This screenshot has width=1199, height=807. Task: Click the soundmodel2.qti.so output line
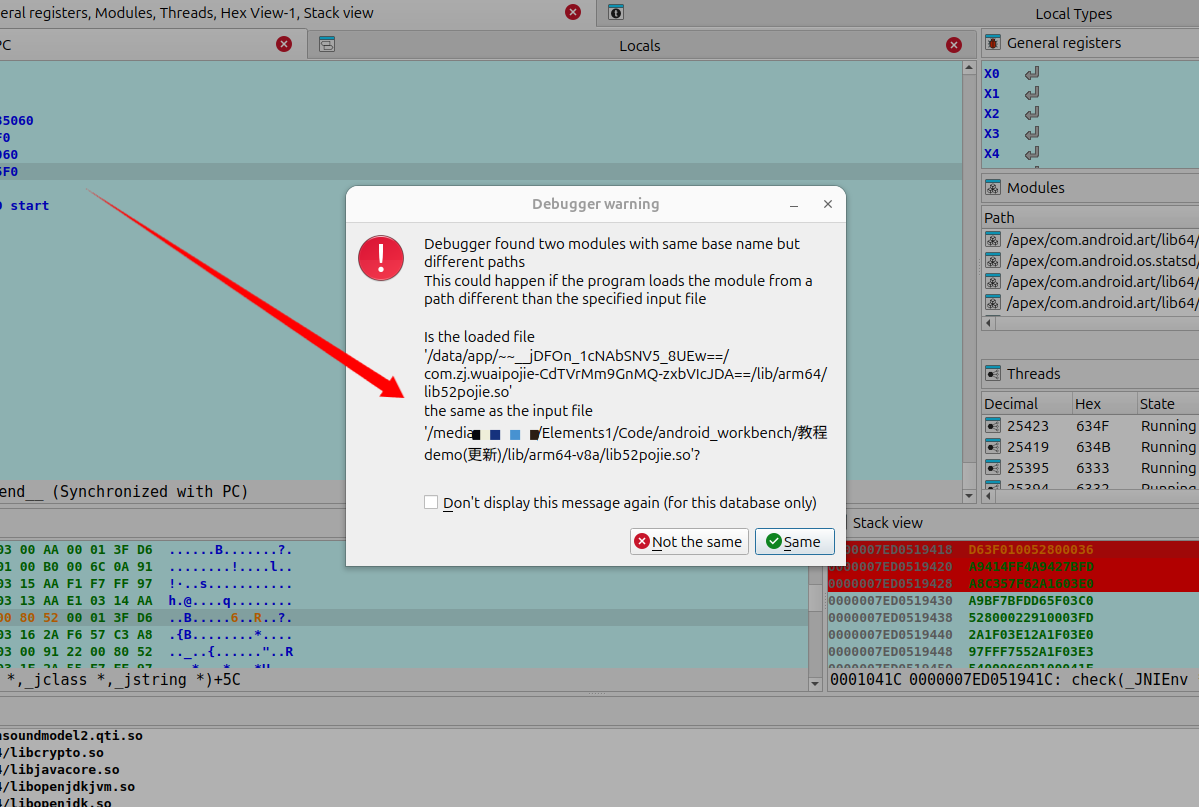point(71,736)
